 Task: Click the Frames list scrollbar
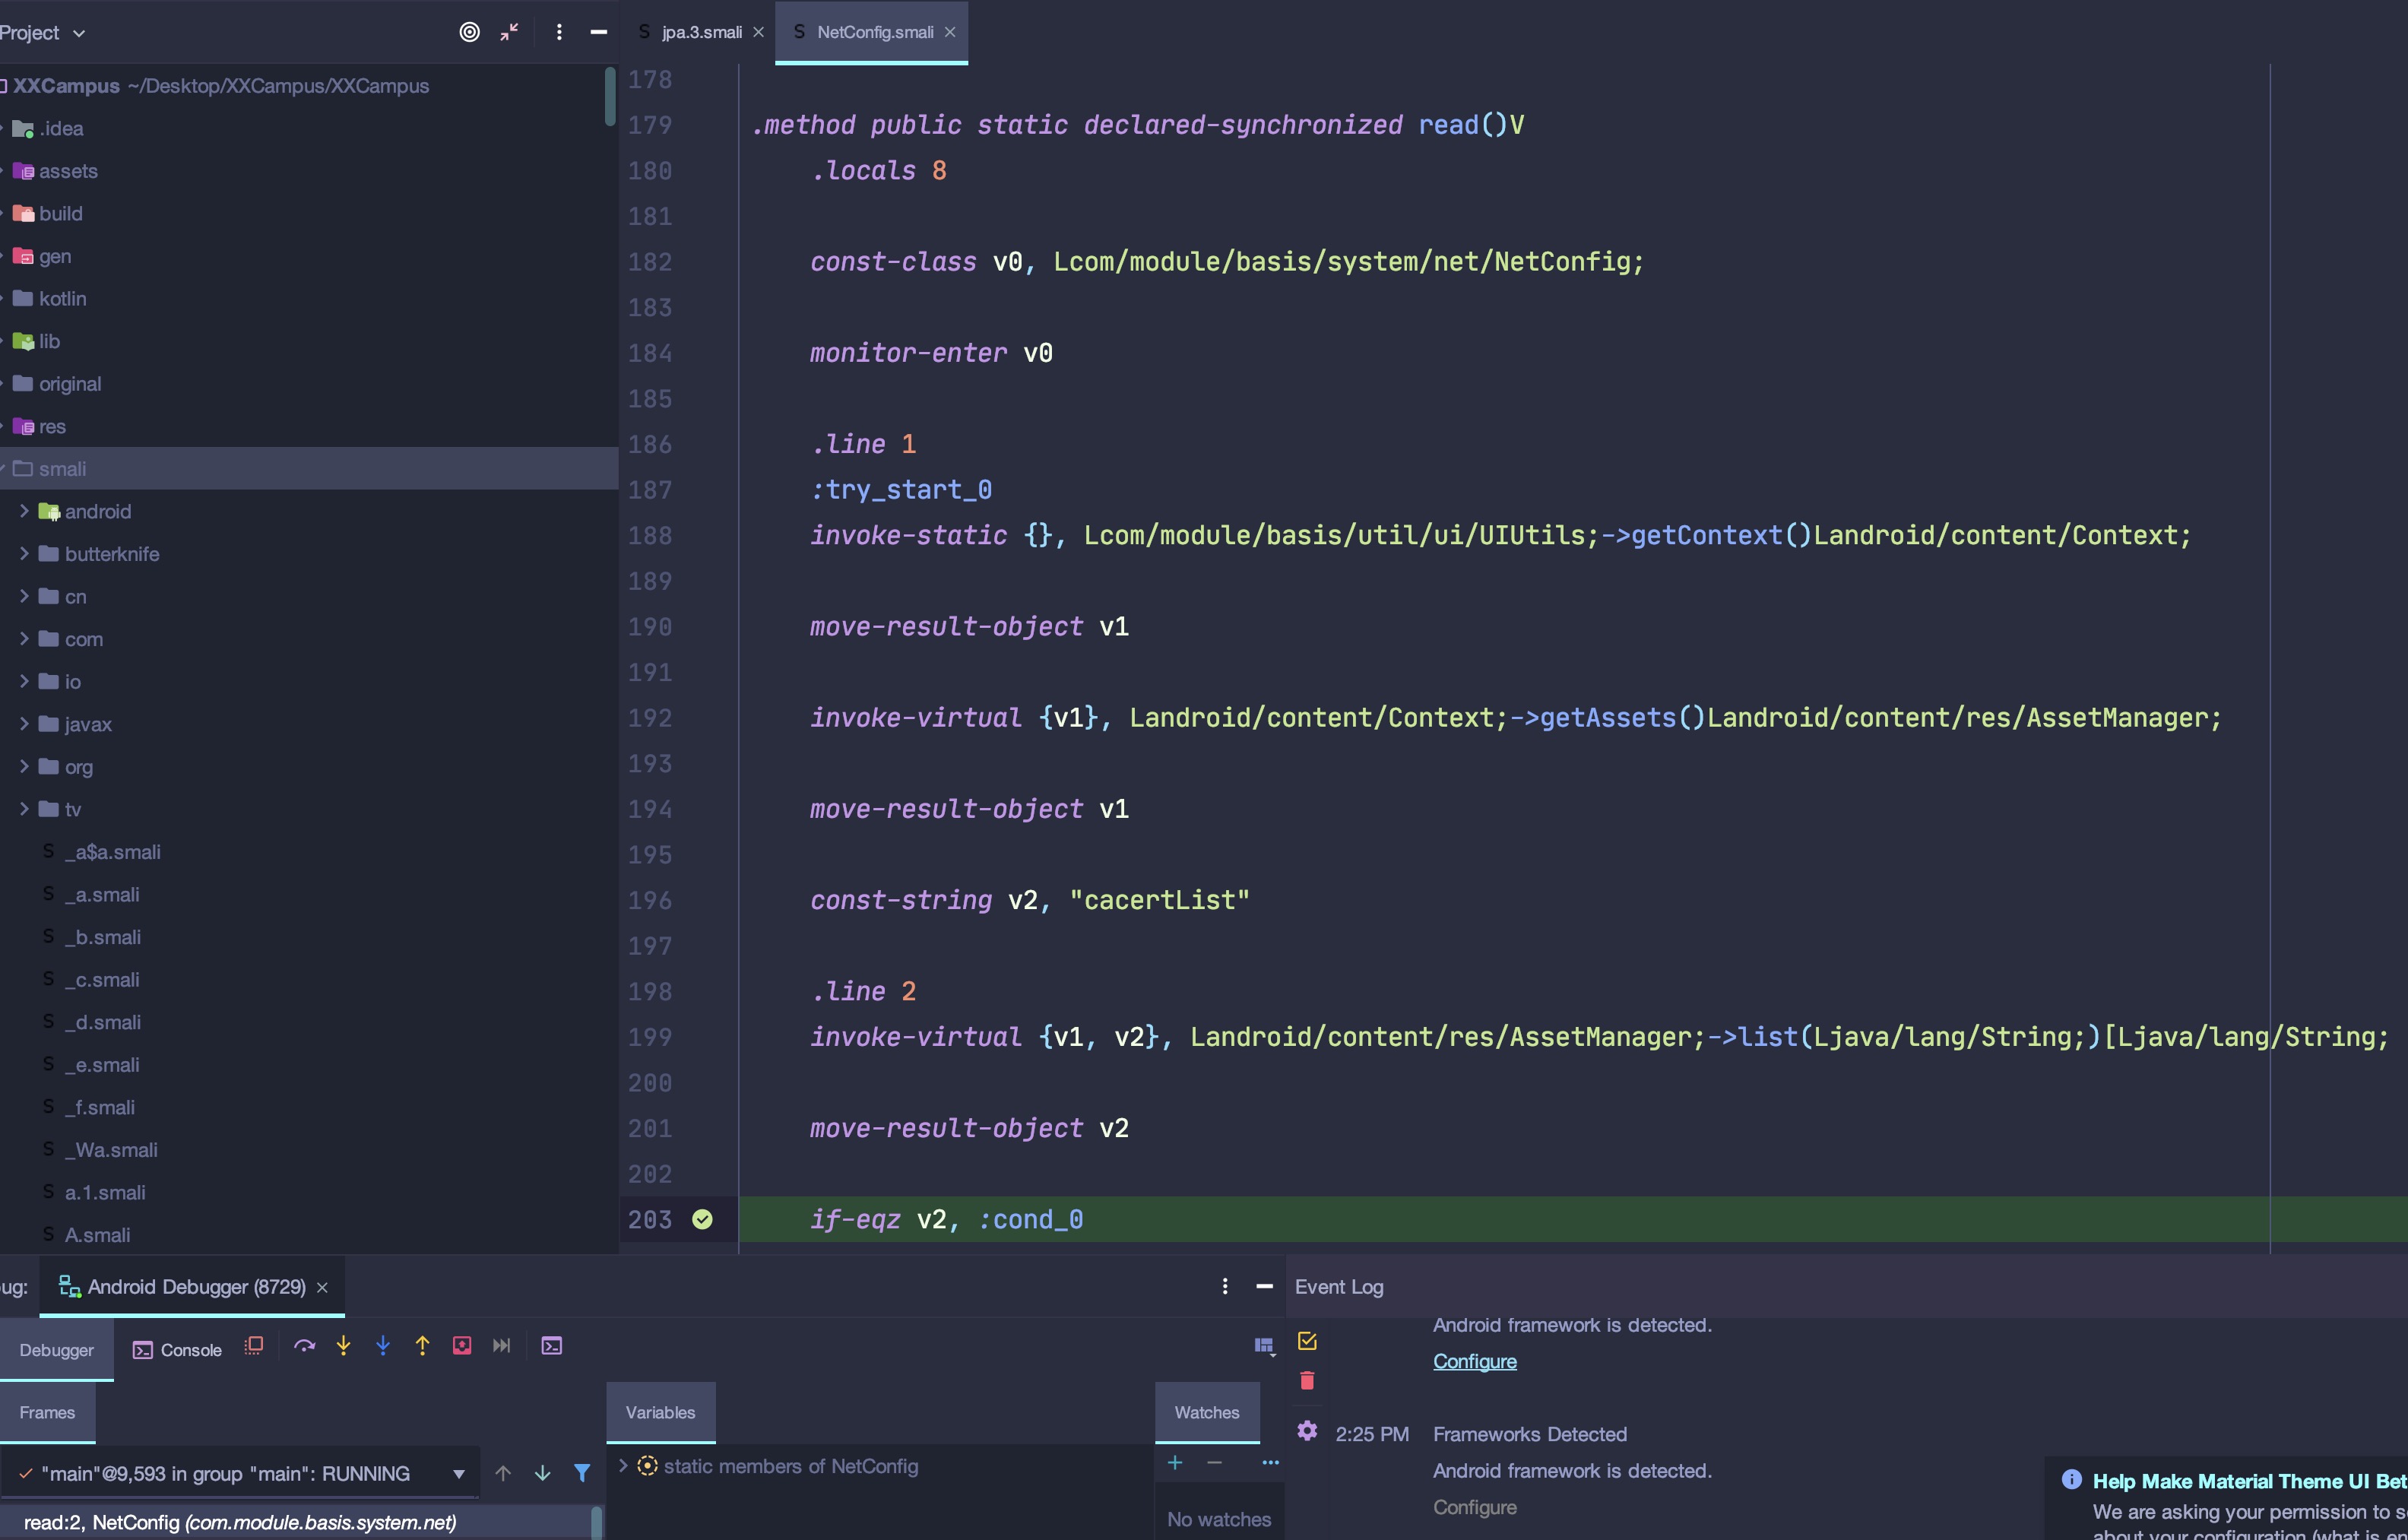pos(597,1522)
